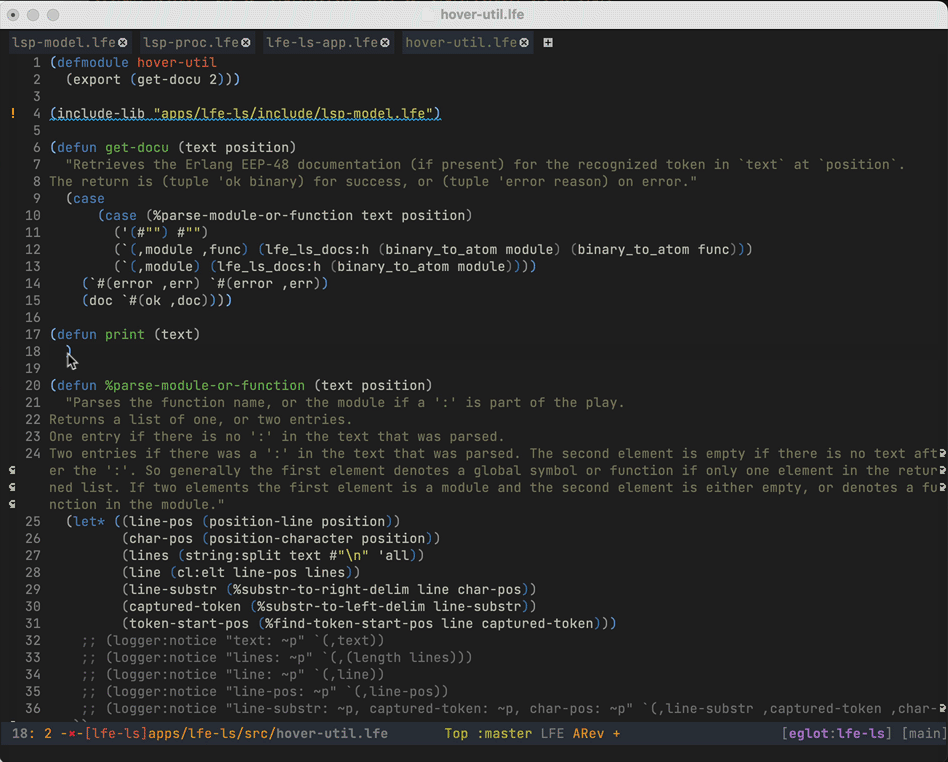The image size is (948, 762).
Task: Click the warning exclamation mark on line 4
Action: (x=13, y=113)
